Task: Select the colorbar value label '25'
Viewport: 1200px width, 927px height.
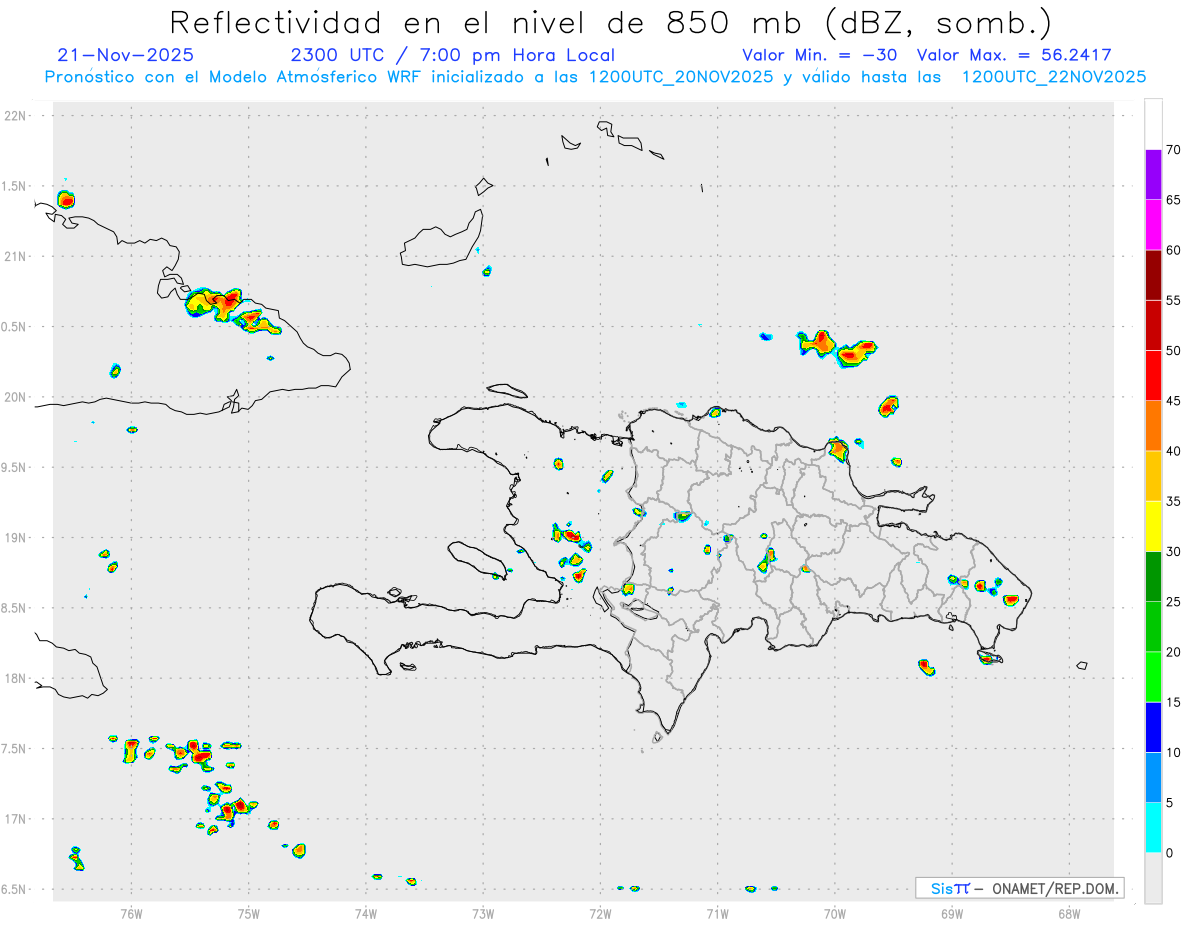Action: [1174, 602]
